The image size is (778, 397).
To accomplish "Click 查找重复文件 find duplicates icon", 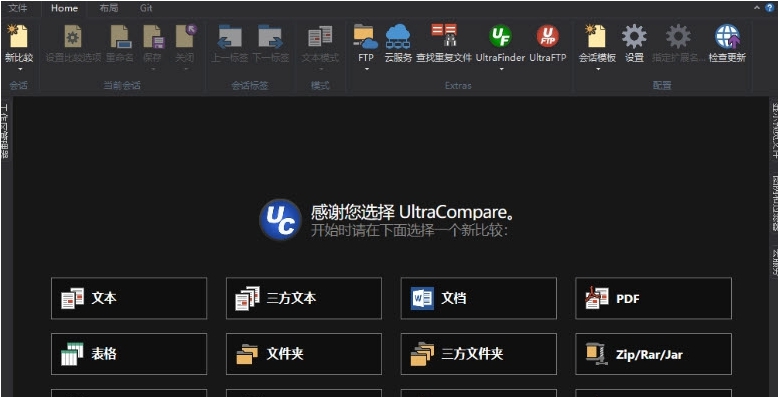I will tap(444, 35).
